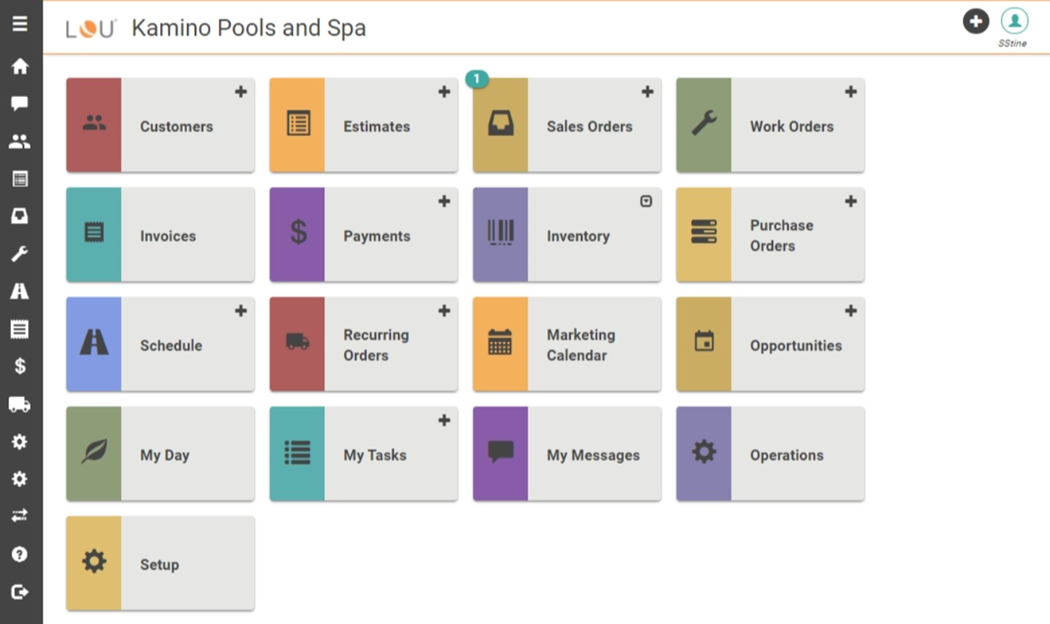Screen dimensions: 1050x624
Task: Click the sidebar logout icon
Action: tap(20, 592)
